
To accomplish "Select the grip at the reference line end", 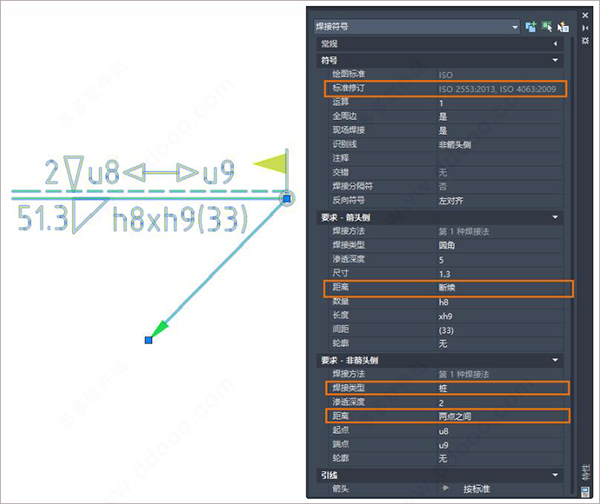I will [287, 198].
